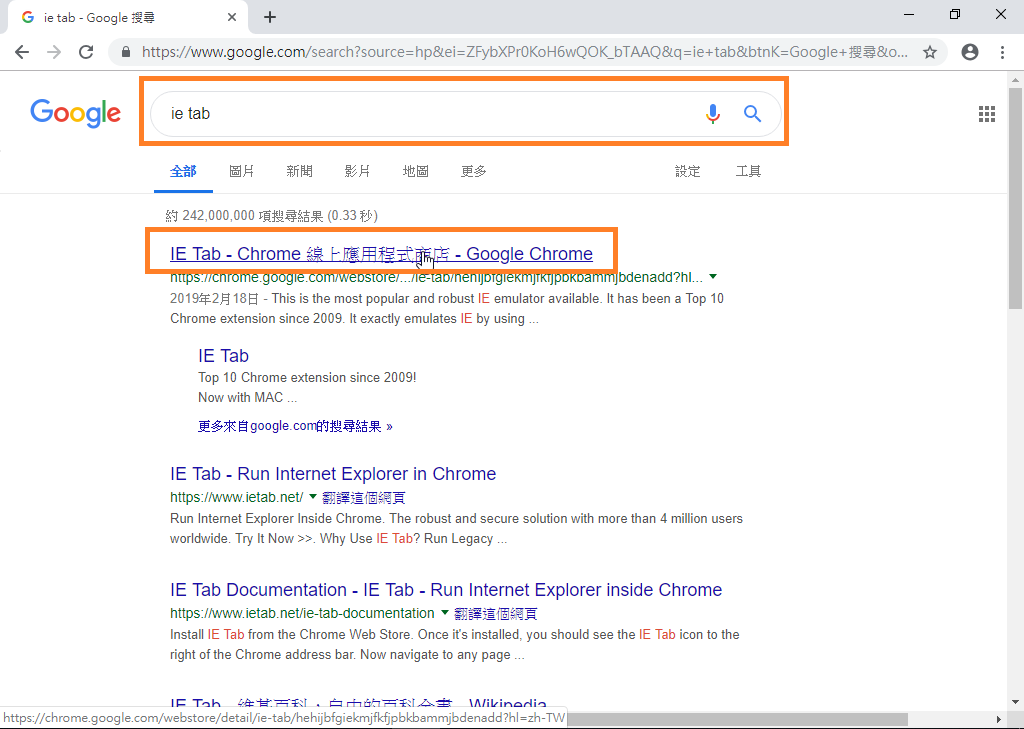Click '更多來自google.com的搜尋結果' link
This screenshot has height=729, width=1024.
point(295,426)
